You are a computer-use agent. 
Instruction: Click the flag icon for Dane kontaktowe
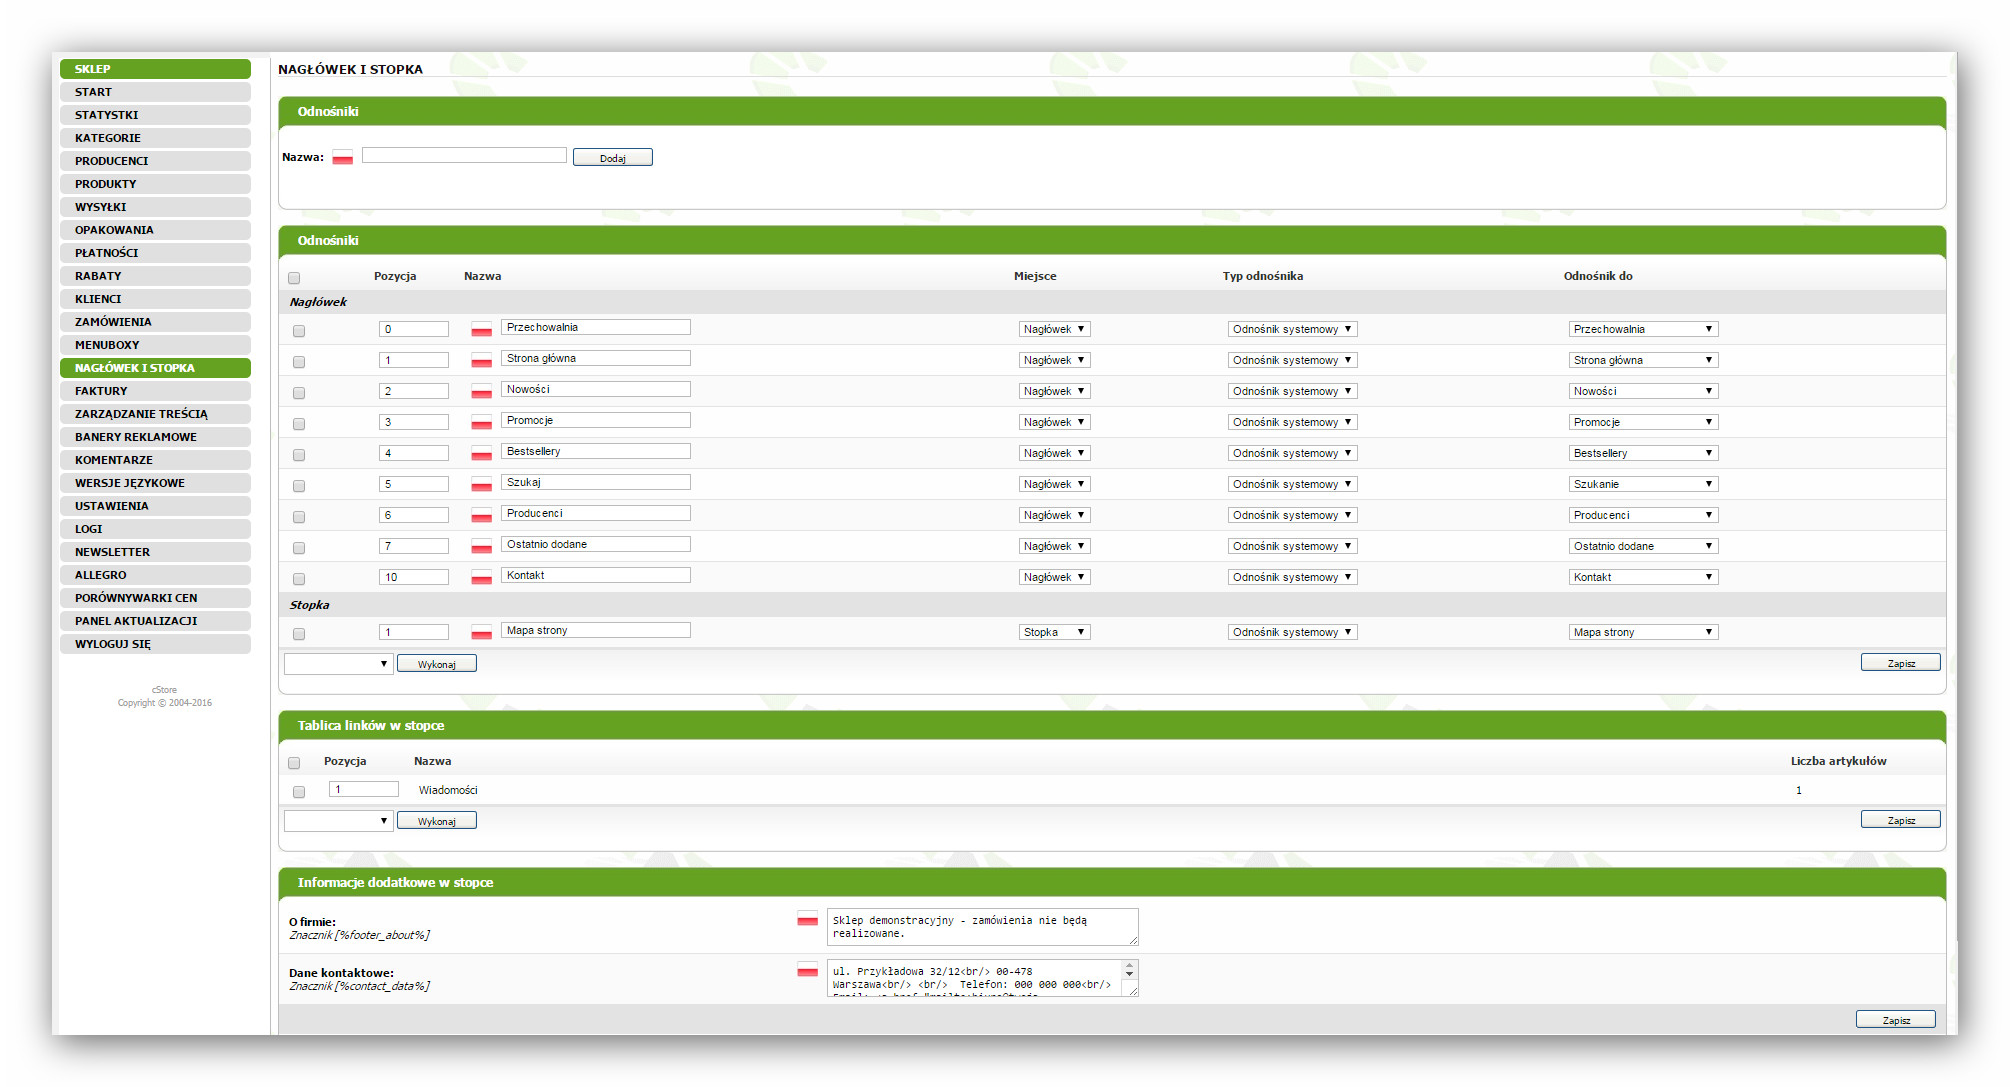tap(807, 970)
